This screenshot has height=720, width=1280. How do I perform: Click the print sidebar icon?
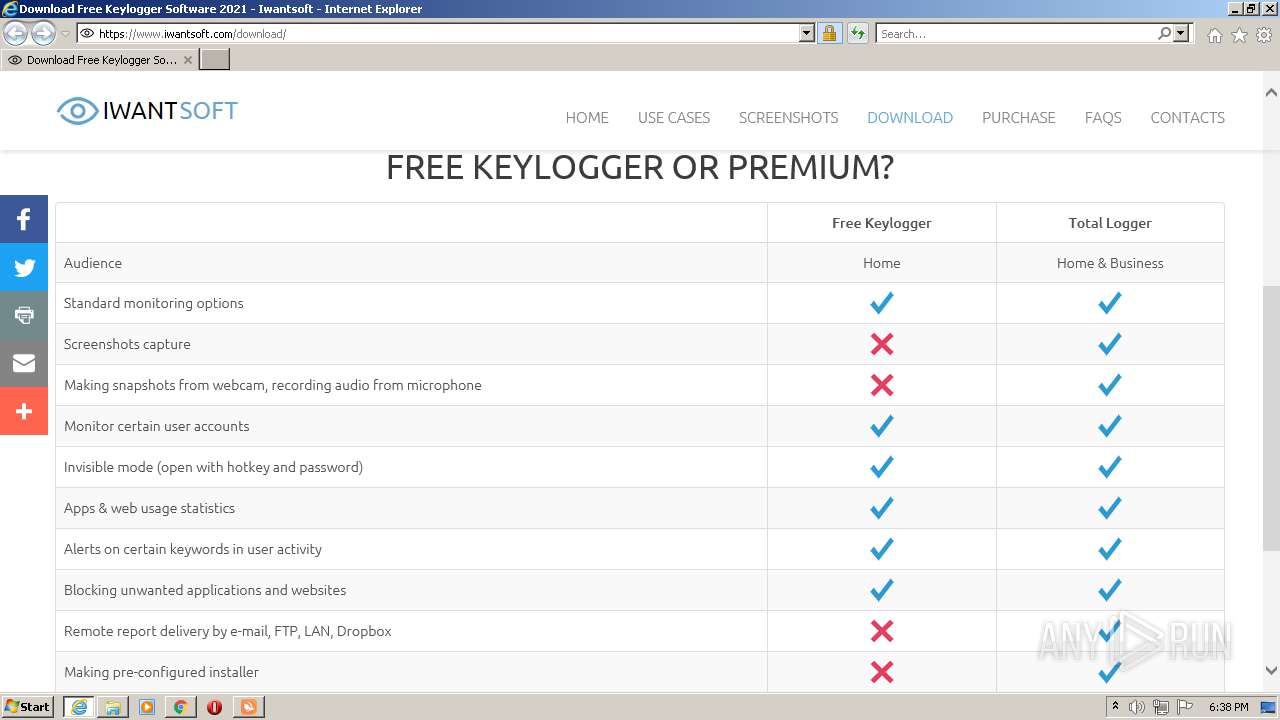tap(24, 315)
